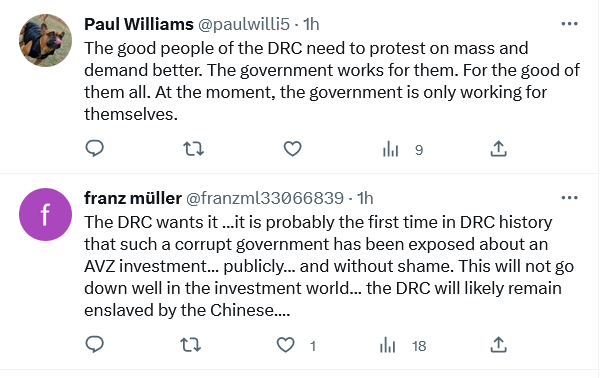Open more options for franz müller's tweet
The height and width of the screenshot is (378, 610).
(x=570, y=198)
